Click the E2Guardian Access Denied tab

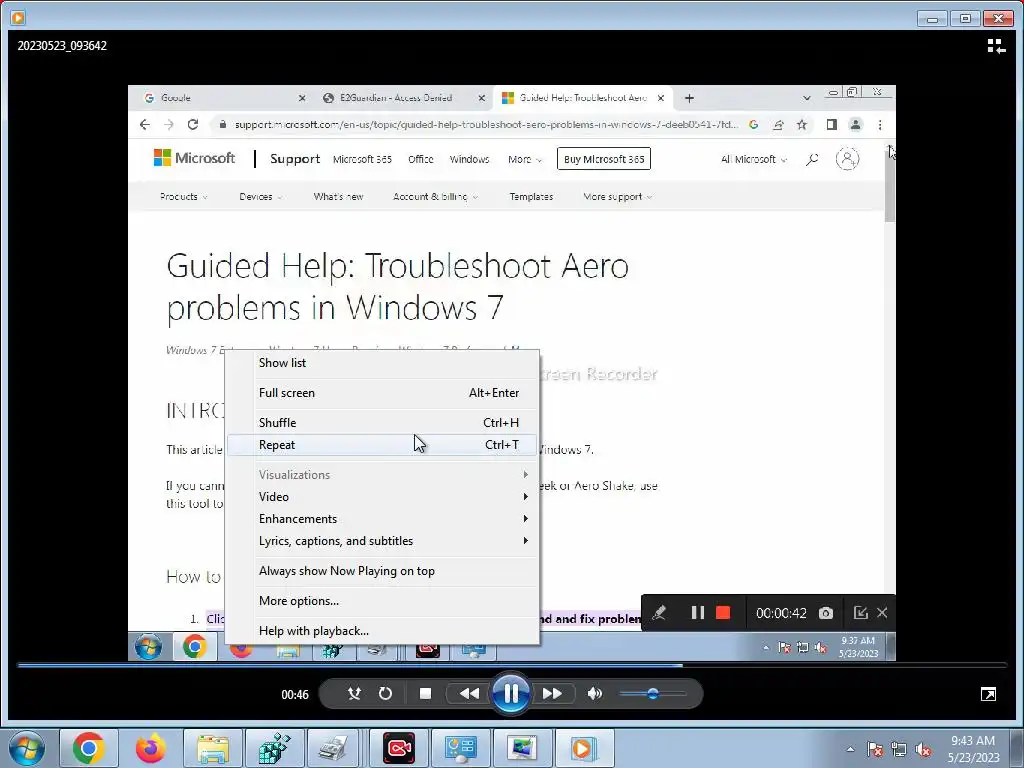coord(402,98)
